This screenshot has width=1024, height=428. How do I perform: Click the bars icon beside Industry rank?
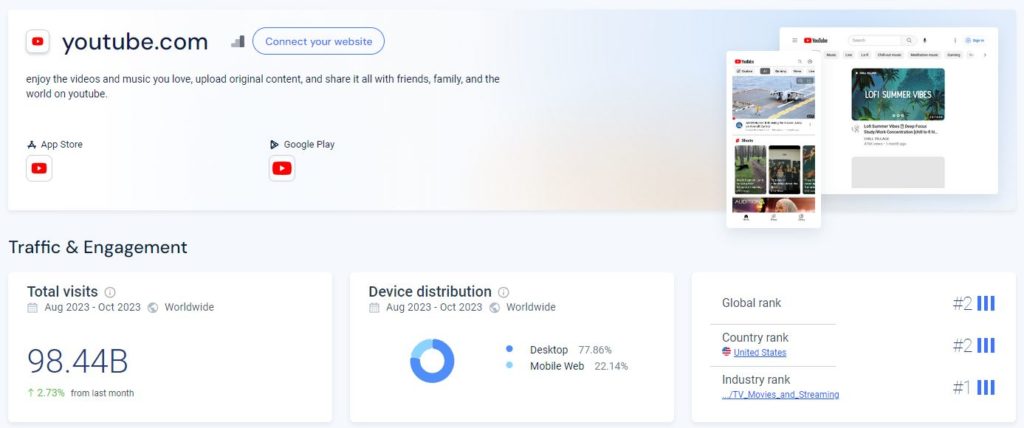985,387
